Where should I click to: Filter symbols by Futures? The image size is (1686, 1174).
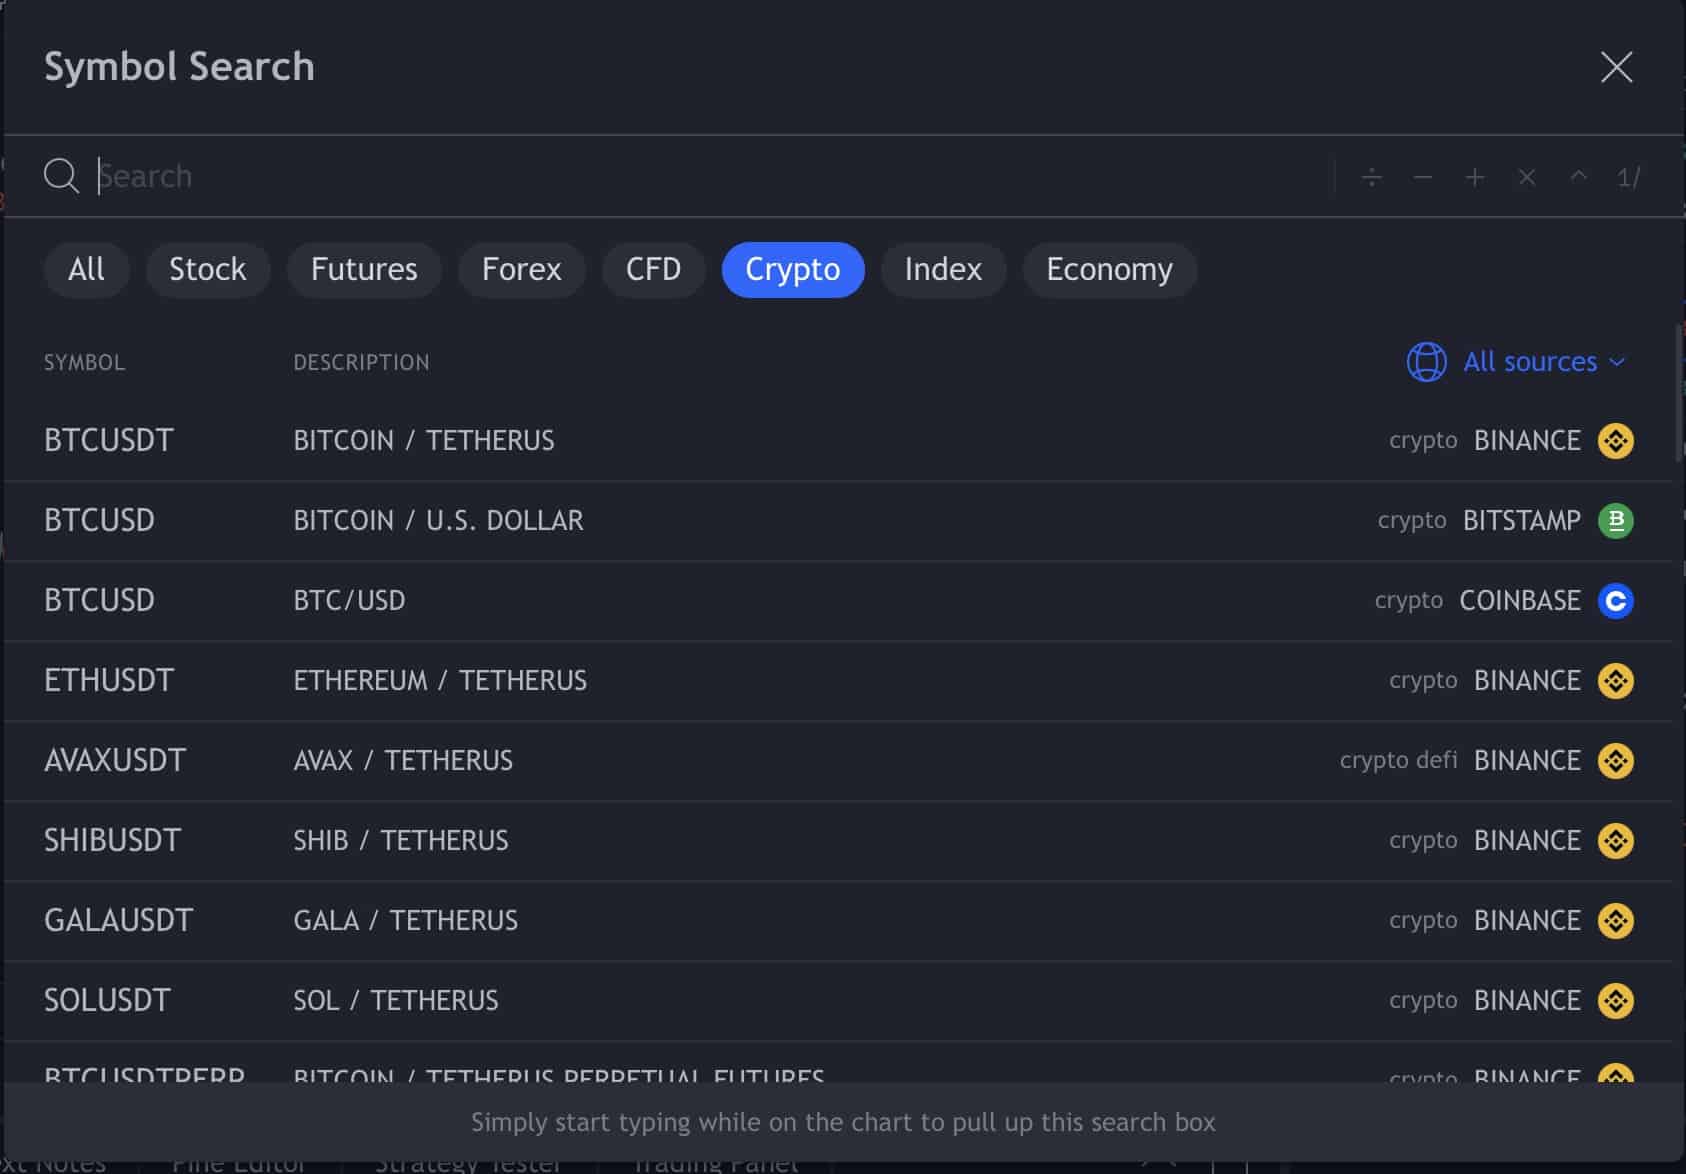point(364,269)
